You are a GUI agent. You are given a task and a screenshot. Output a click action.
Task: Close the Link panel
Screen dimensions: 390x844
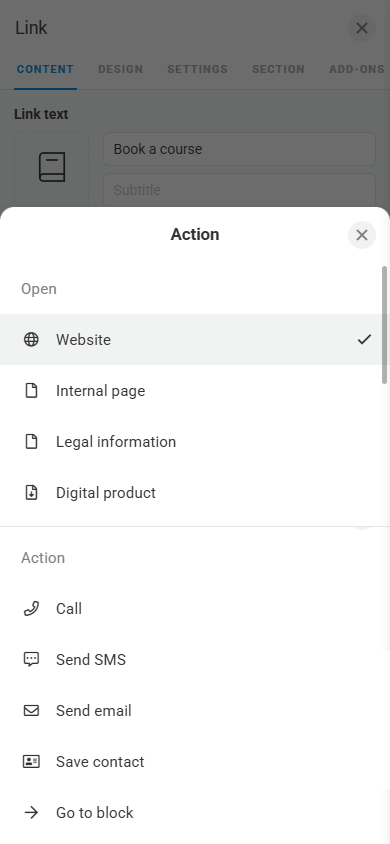pos(362,28)
